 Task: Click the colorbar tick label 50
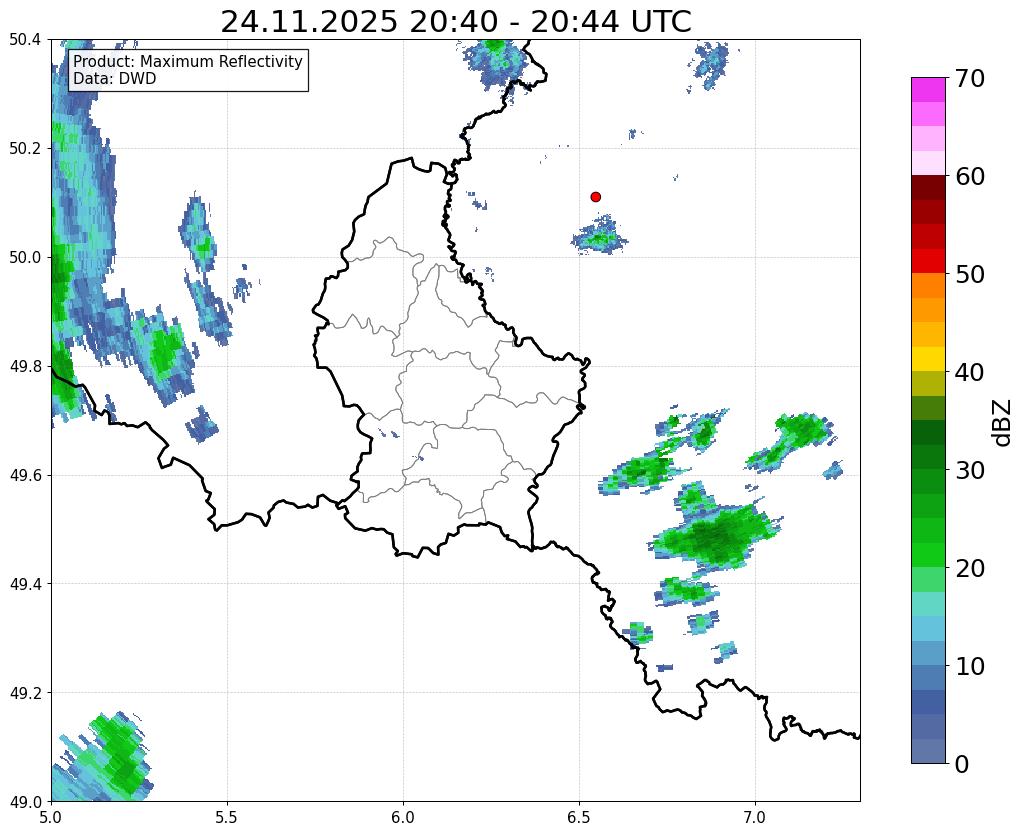(969, 274)
